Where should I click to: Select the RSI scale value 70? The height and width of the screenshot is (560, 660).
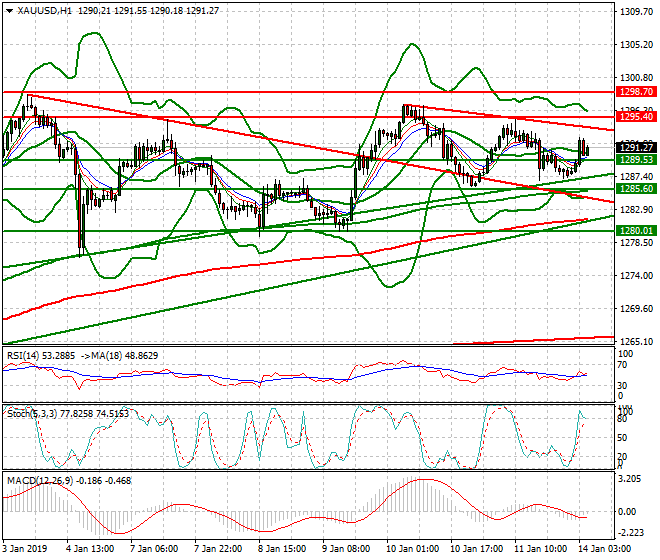click(x=622, y=365)
